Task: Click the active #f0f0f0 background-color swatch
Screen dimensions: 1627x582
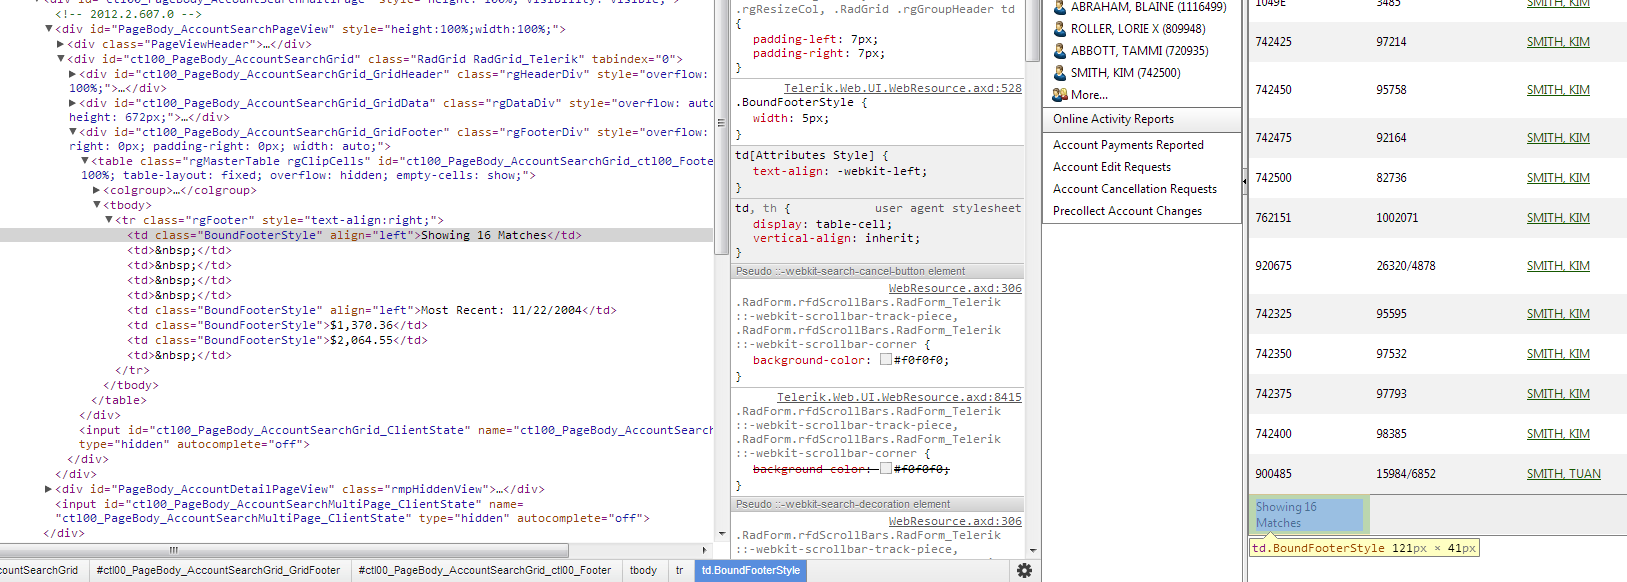Action: coord(885,360)
